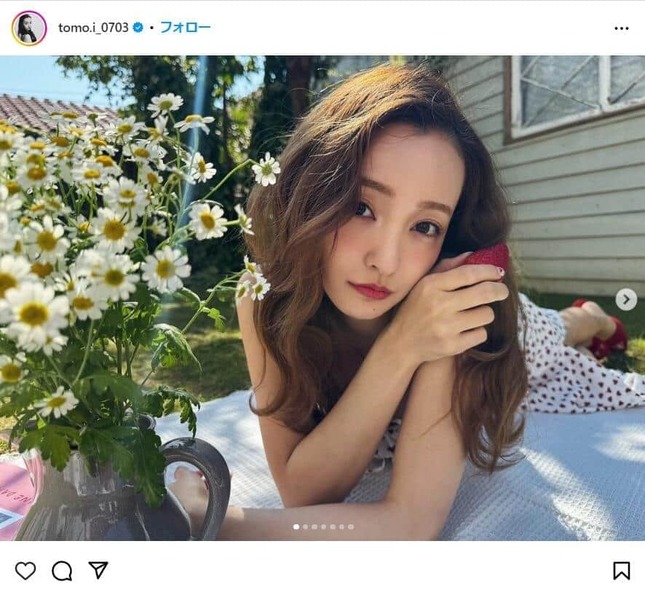Jump to second carousel dot
The image size is (645, 592).
(x=305, y=527)
